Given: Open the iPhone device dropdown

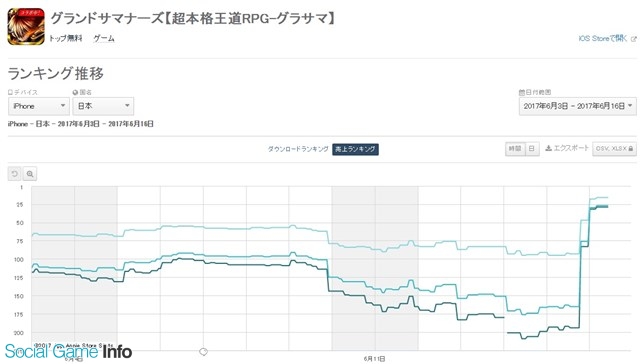Looking at the screenshot, I should [39, 106].
